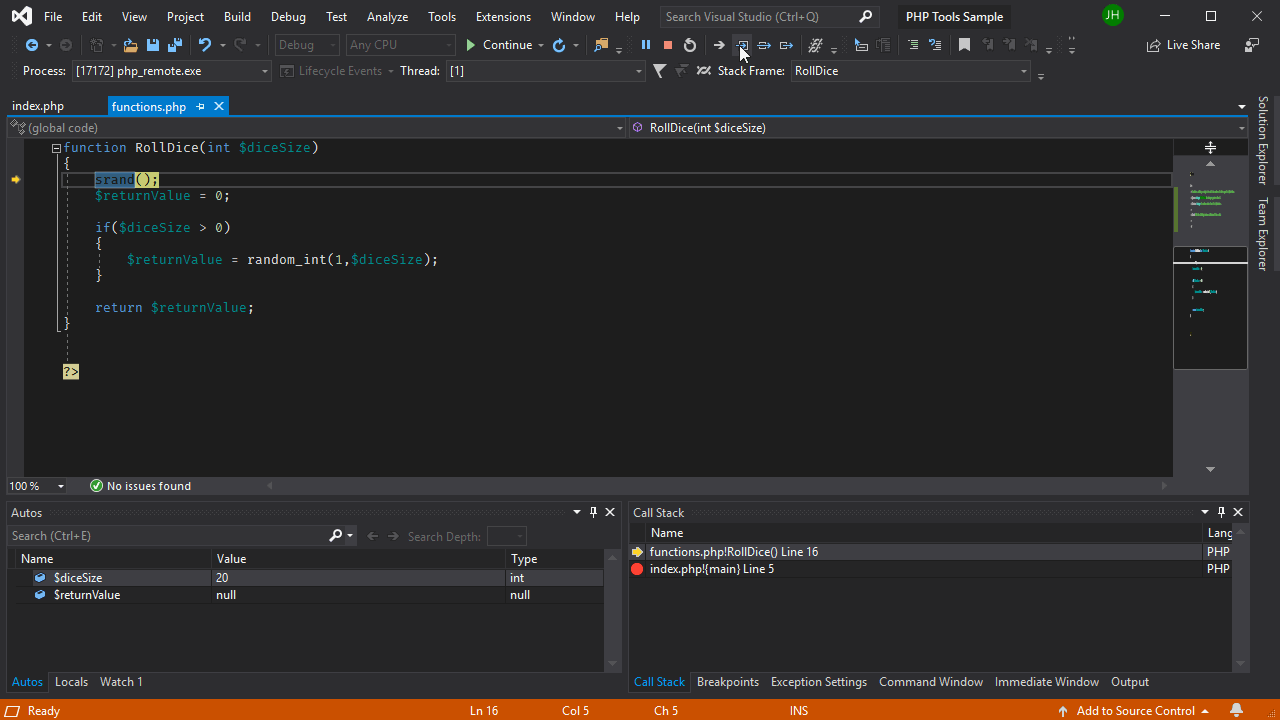Click the circular Restart debugging icon
Viewport: 1280px width, 720px height.
pyautogui.click(x=690, y=45)
